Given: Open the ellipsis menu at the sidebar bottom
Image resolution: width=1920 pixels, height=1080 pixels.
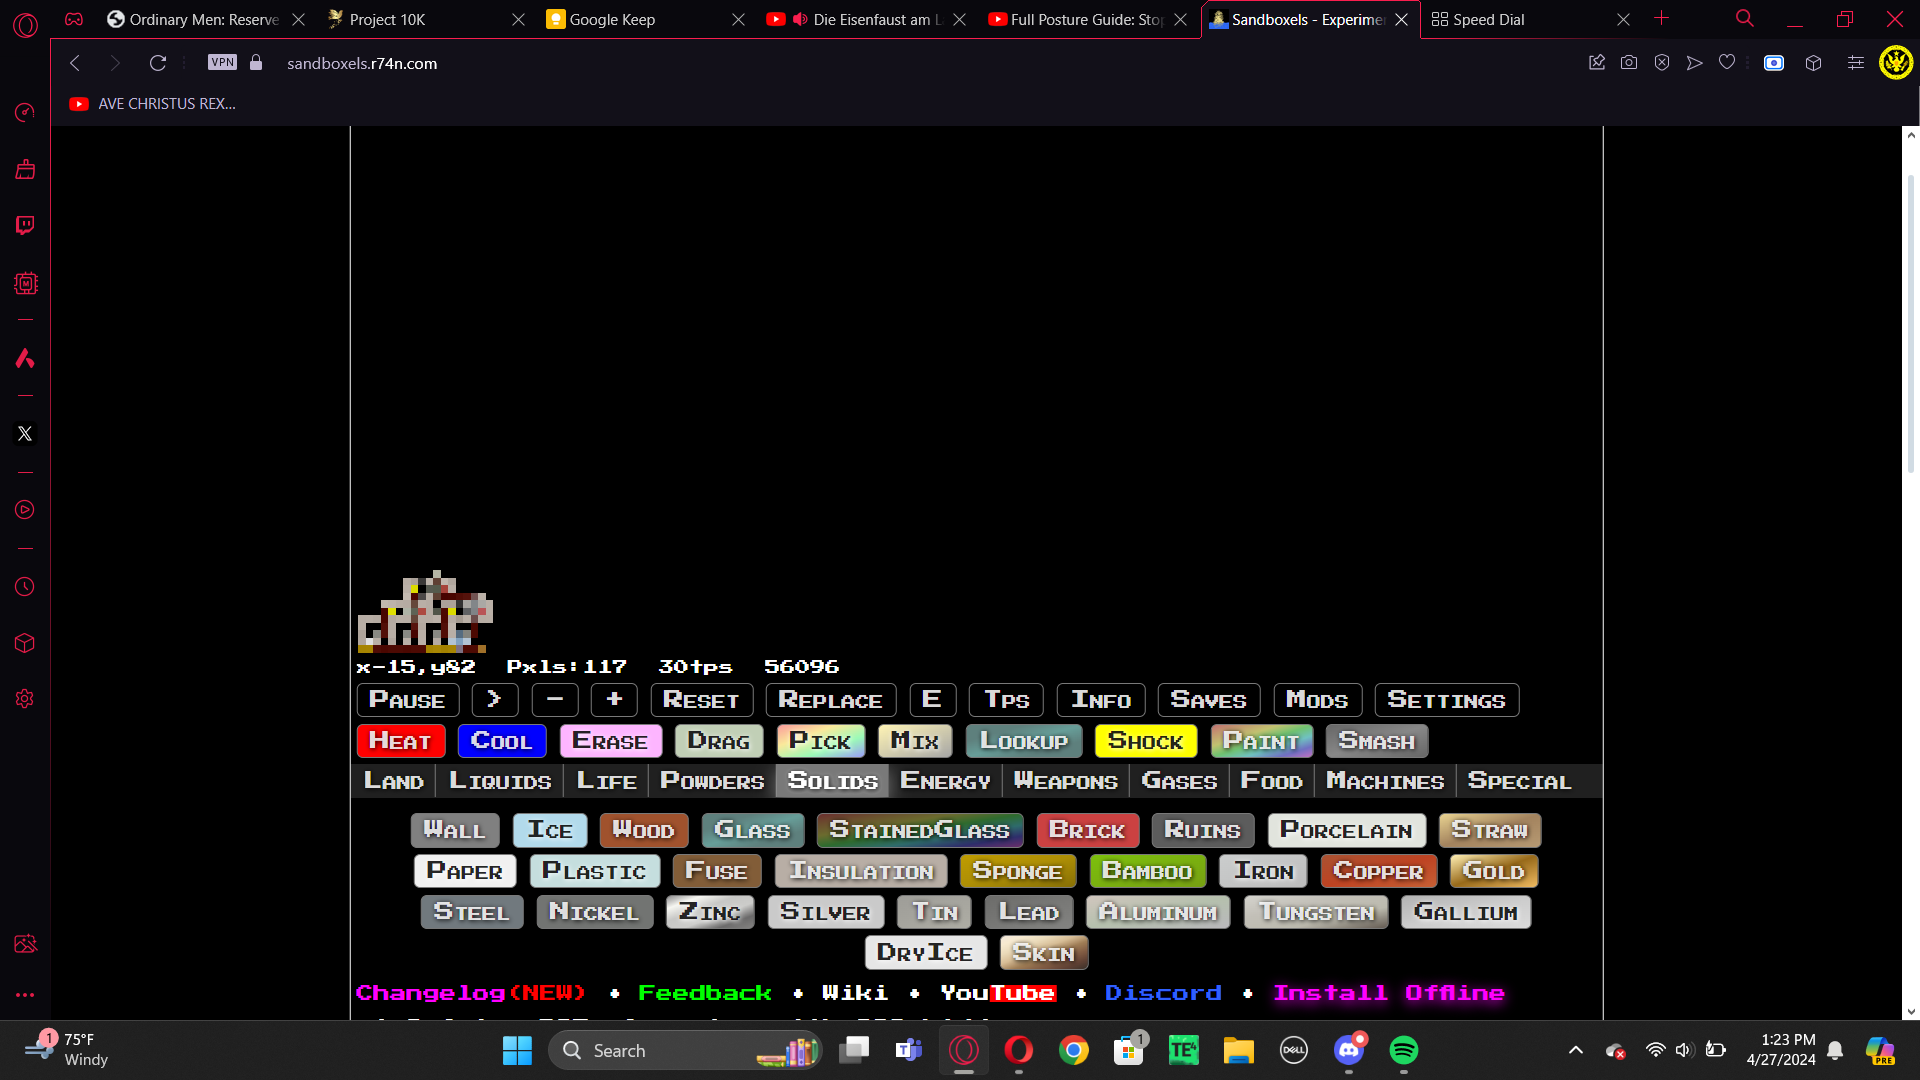Looking at the screenshot, I should point(25,994).
